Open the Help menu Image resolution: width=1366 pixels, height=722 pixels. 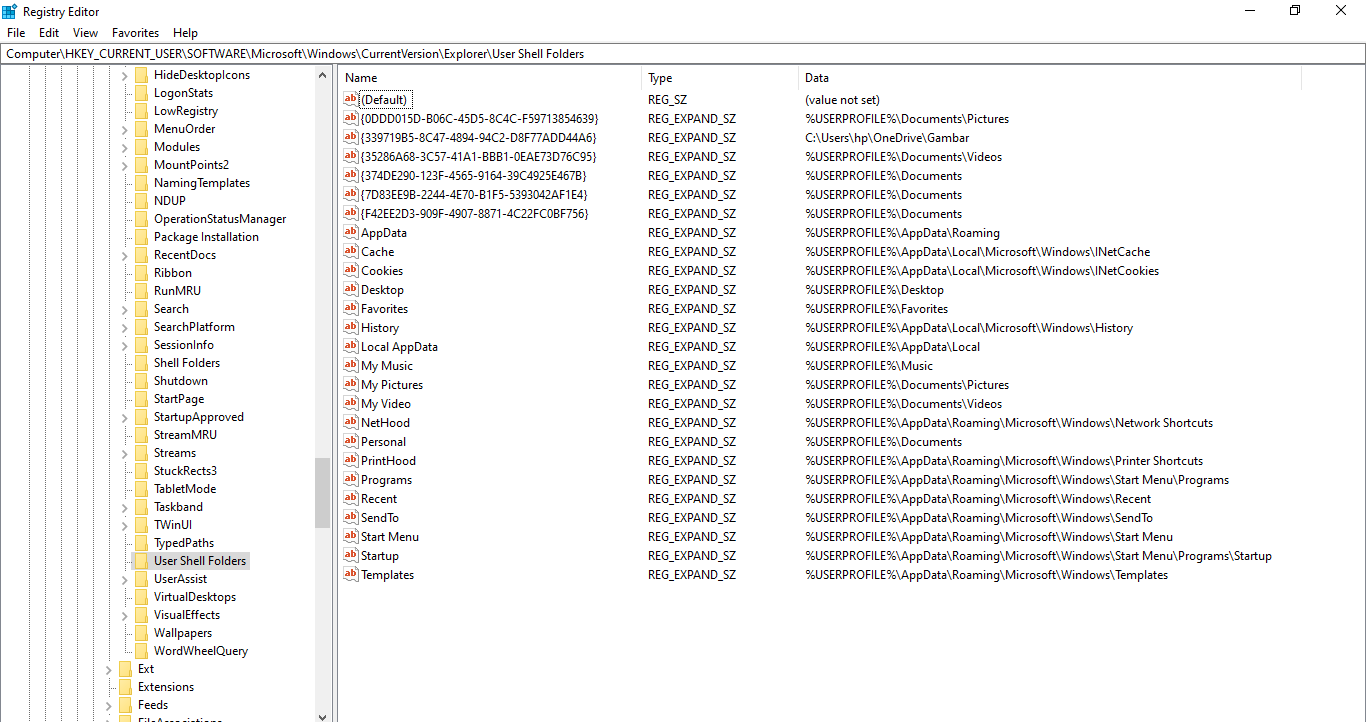pos(185,33)
